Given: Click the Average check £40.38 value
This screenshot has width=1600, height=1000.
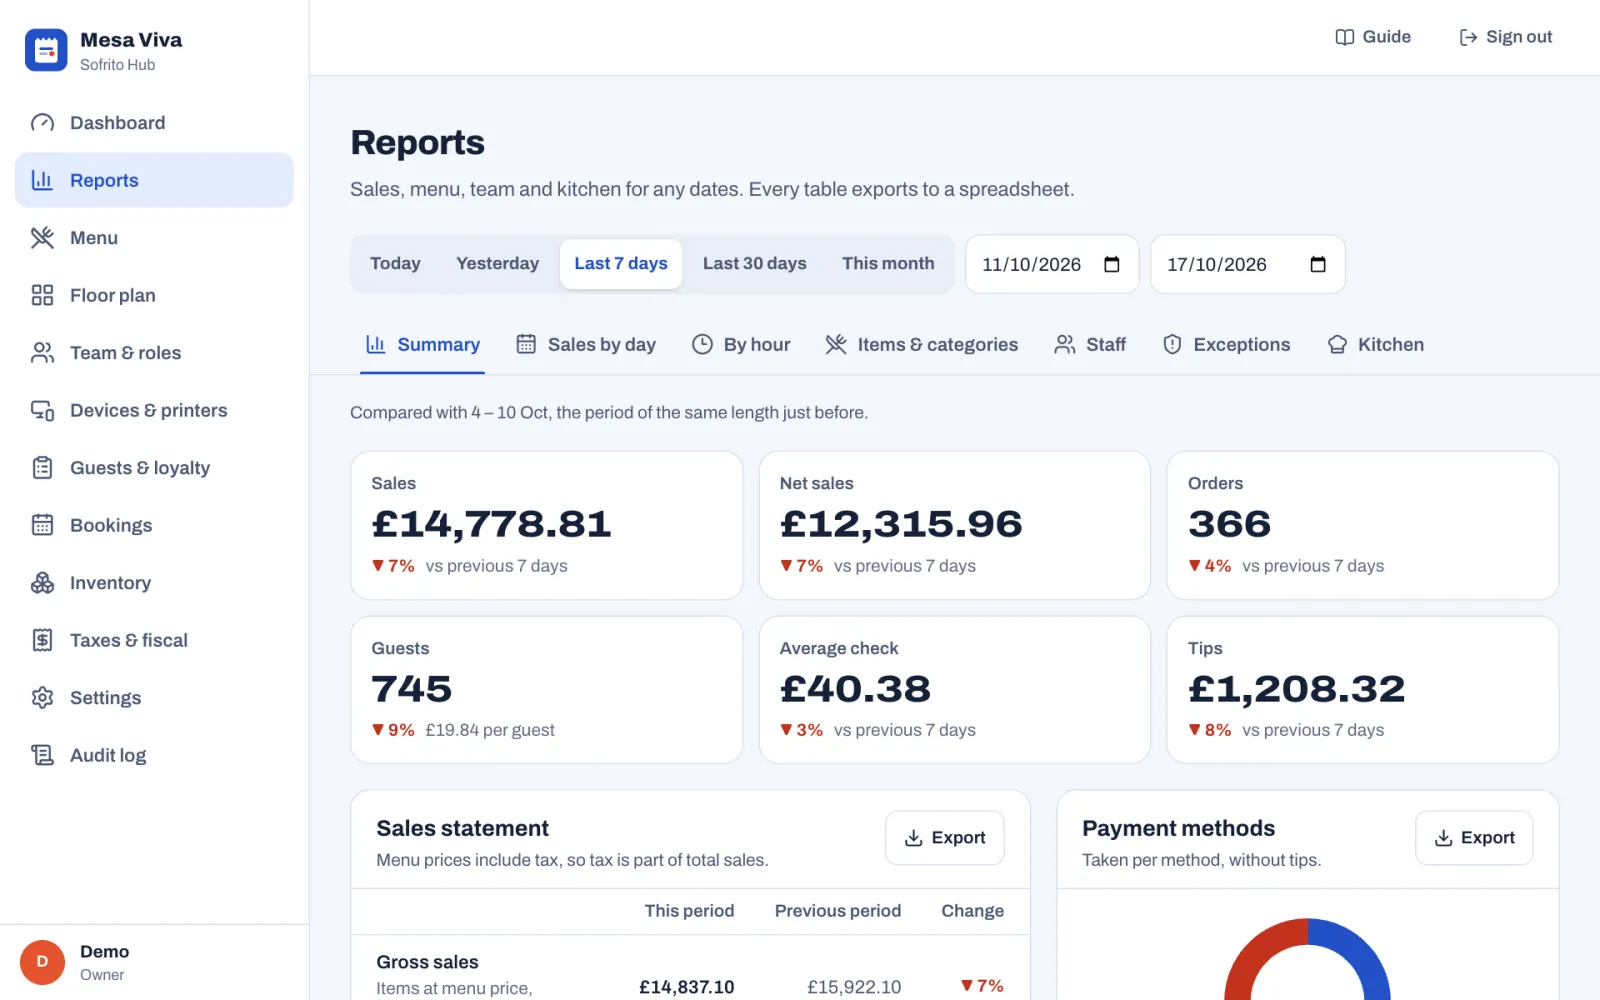Looking at the screenshot, I should [x=855, y=689].
